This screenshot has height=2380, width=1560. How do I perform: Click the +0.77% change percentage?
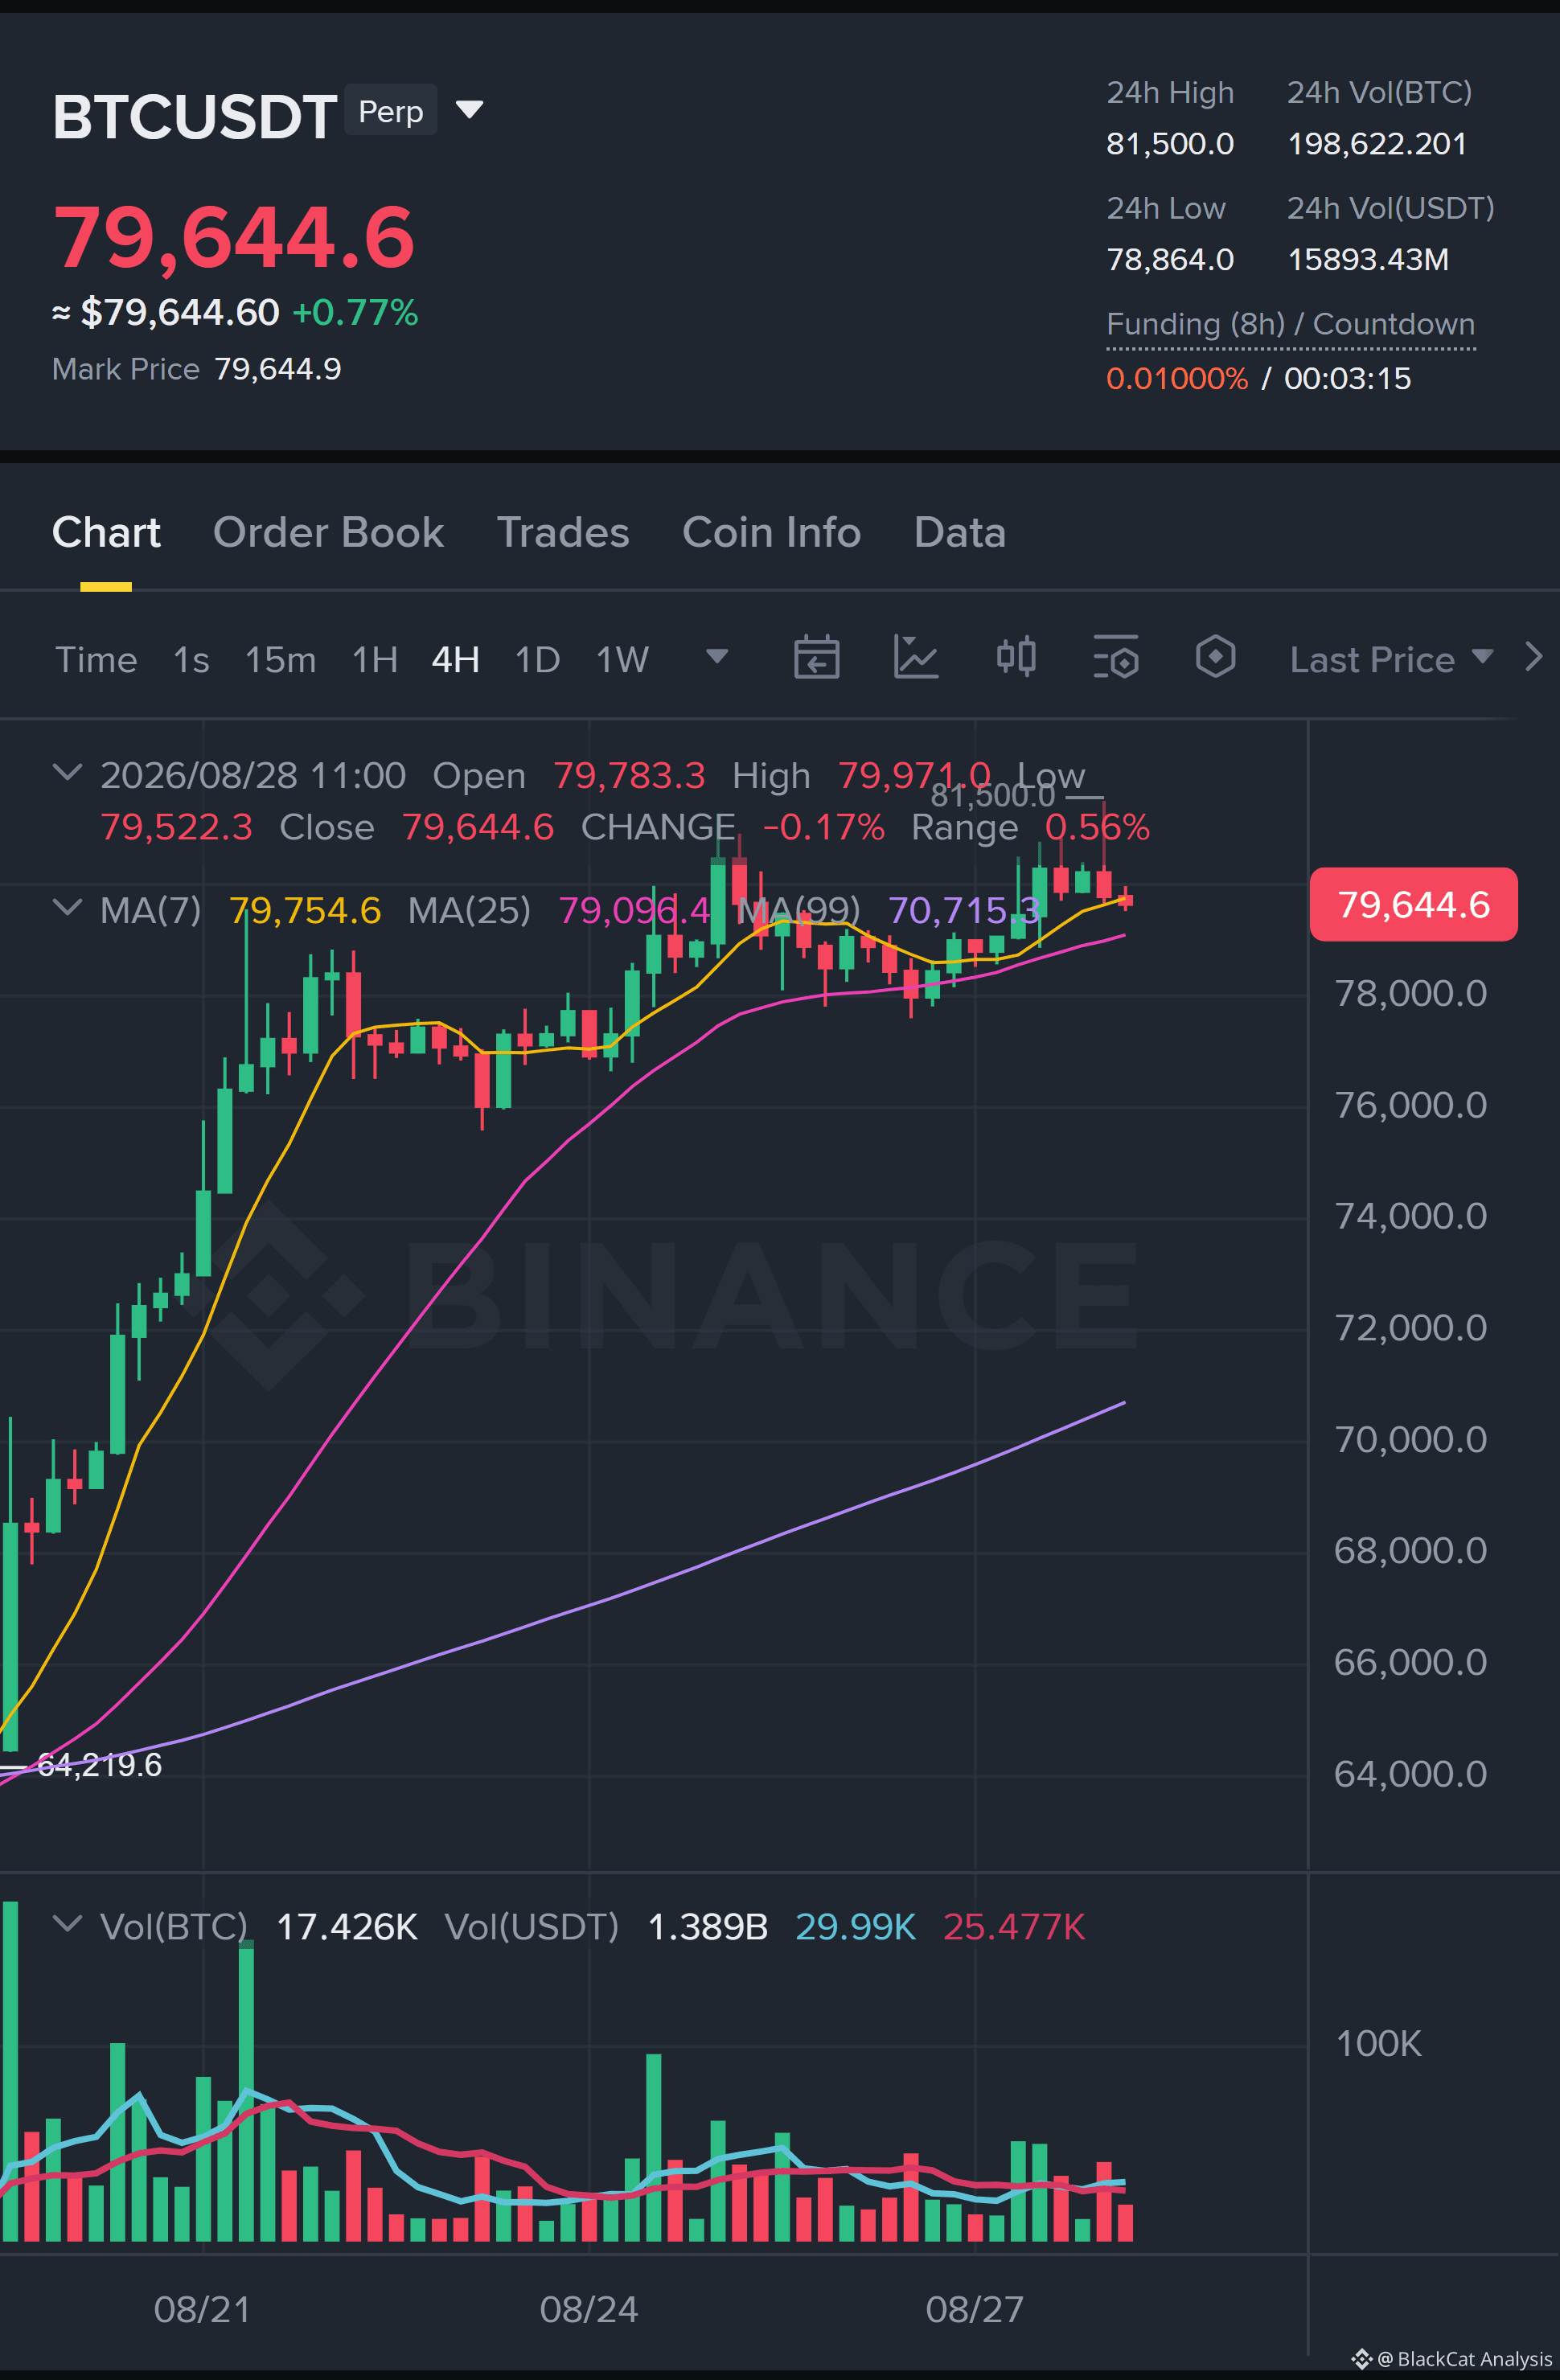point(355,313)
